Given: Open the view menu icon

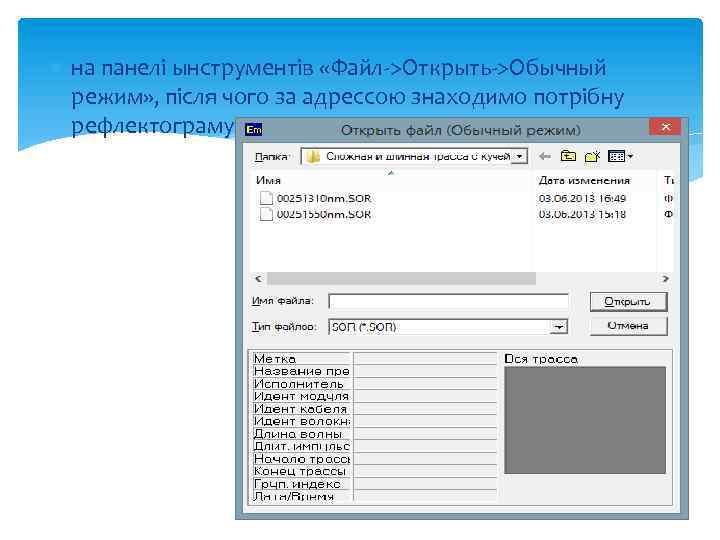Looking at the screenshot, I should (620, 157).
